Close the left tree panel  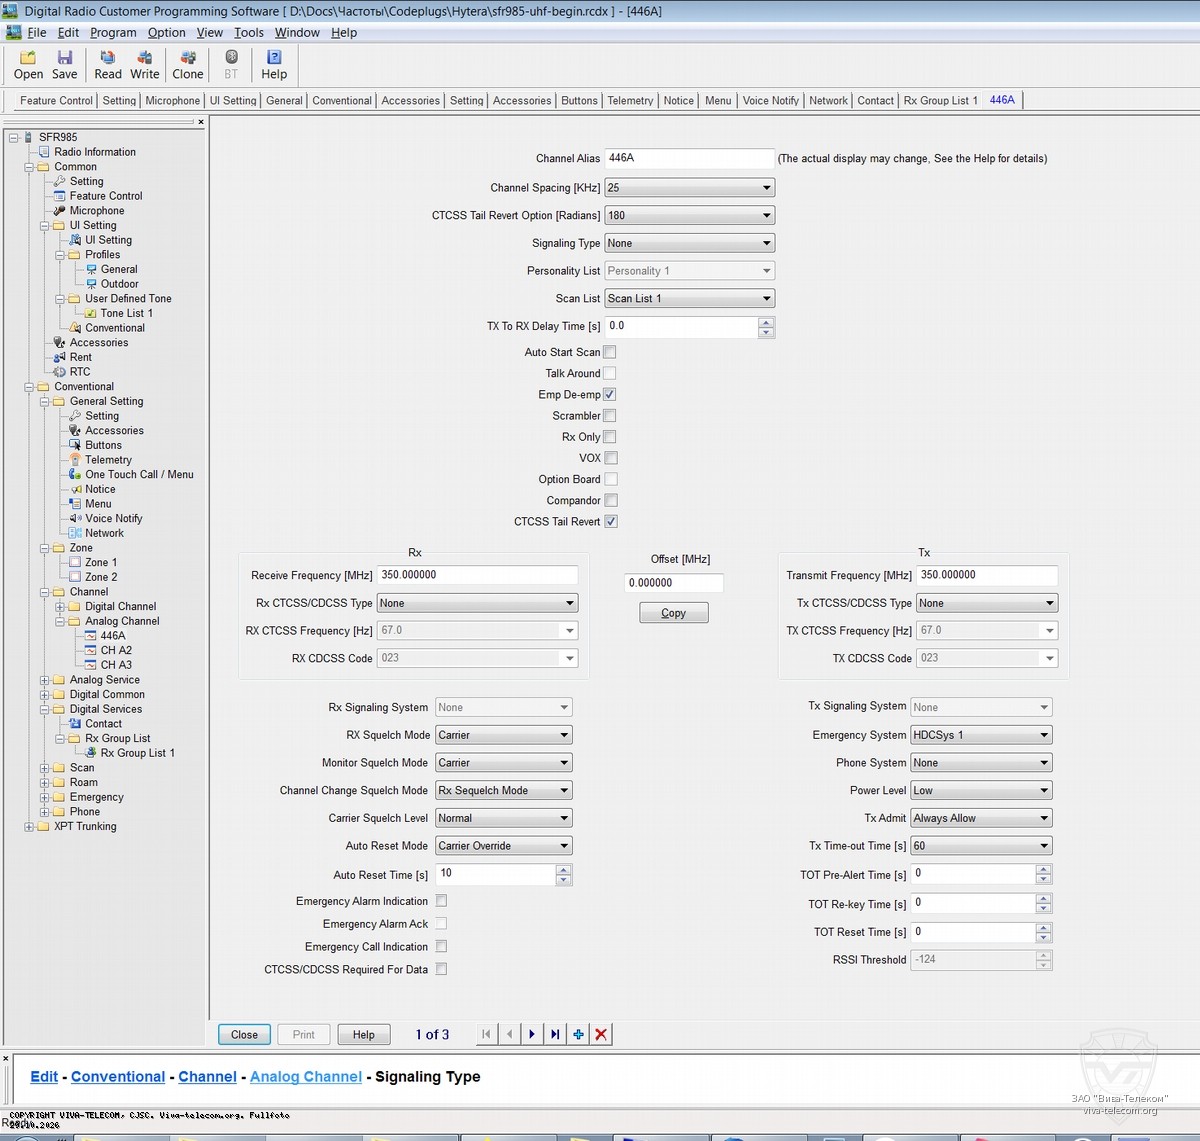(201, 122)
